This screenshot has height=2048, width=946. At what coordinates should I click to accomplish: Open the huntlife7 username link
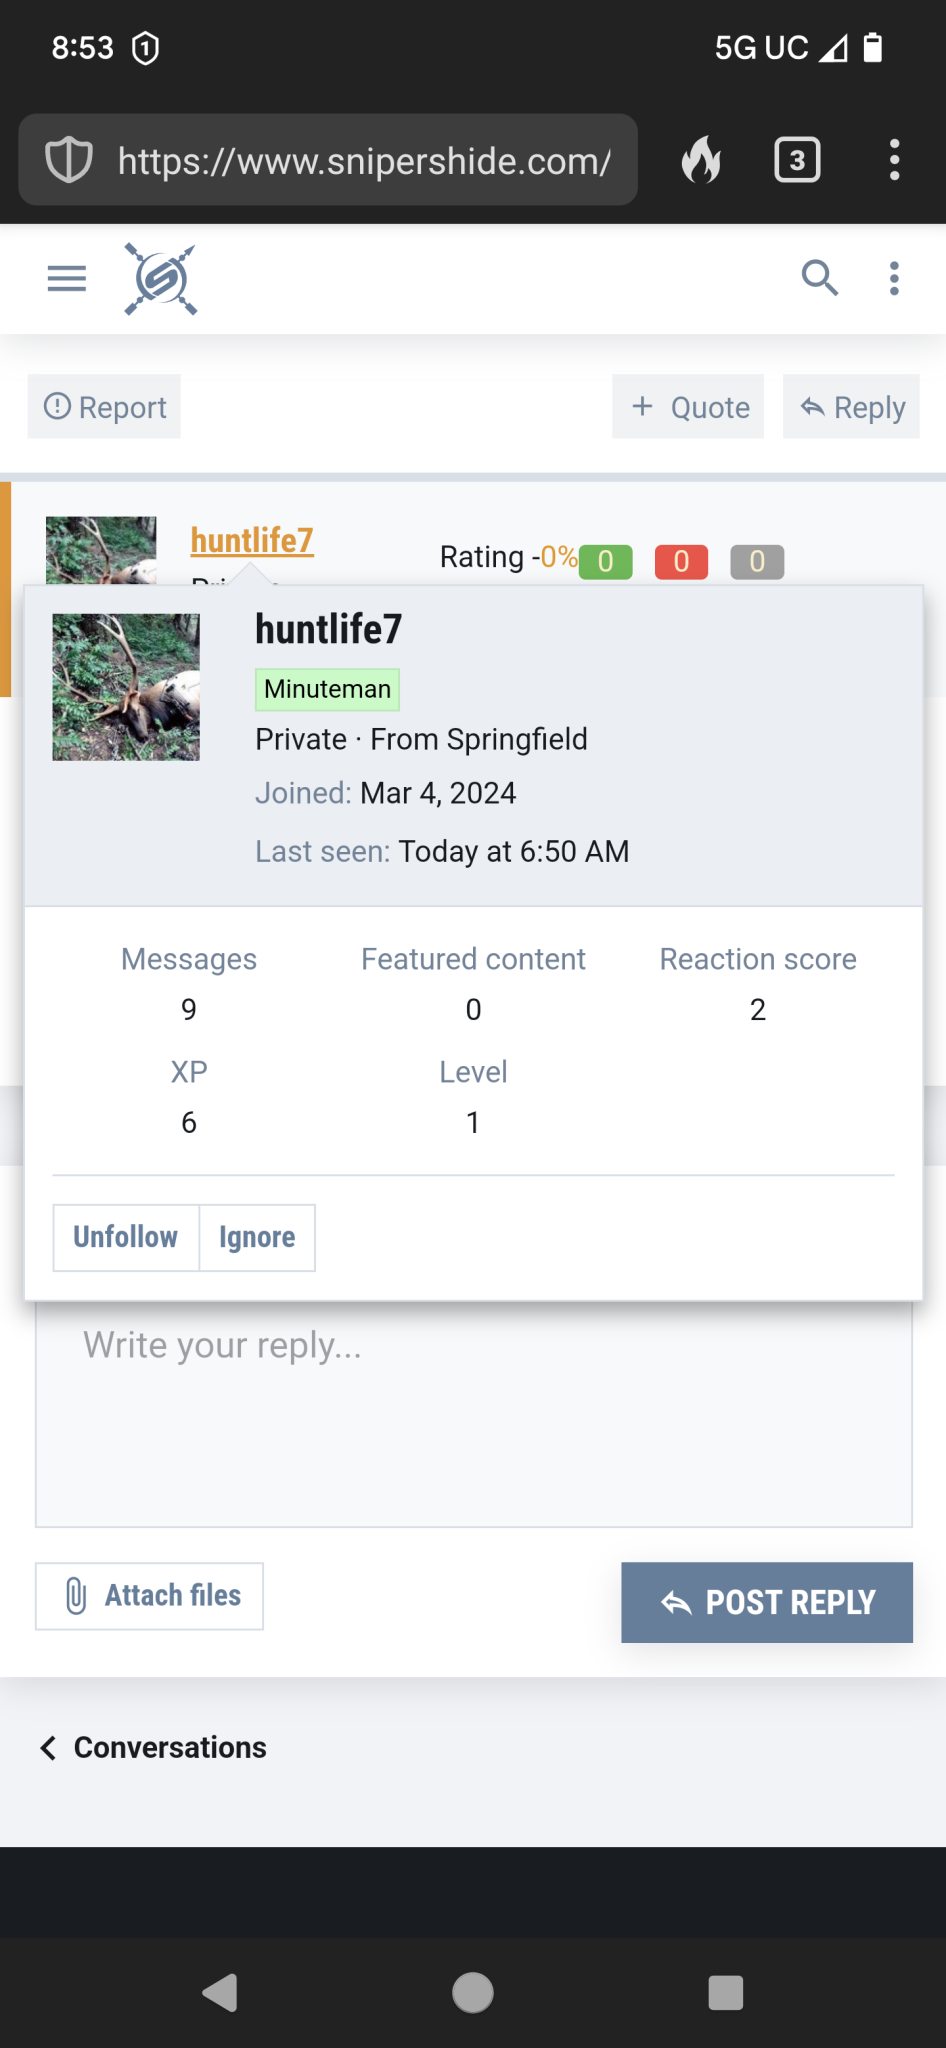point(252,541)
